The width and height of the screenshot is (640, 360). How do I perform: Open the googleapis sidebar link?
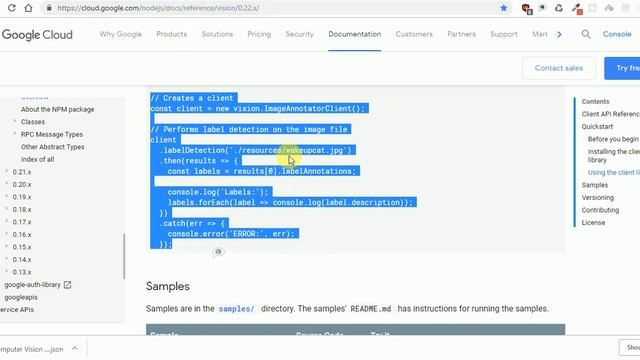21,298
